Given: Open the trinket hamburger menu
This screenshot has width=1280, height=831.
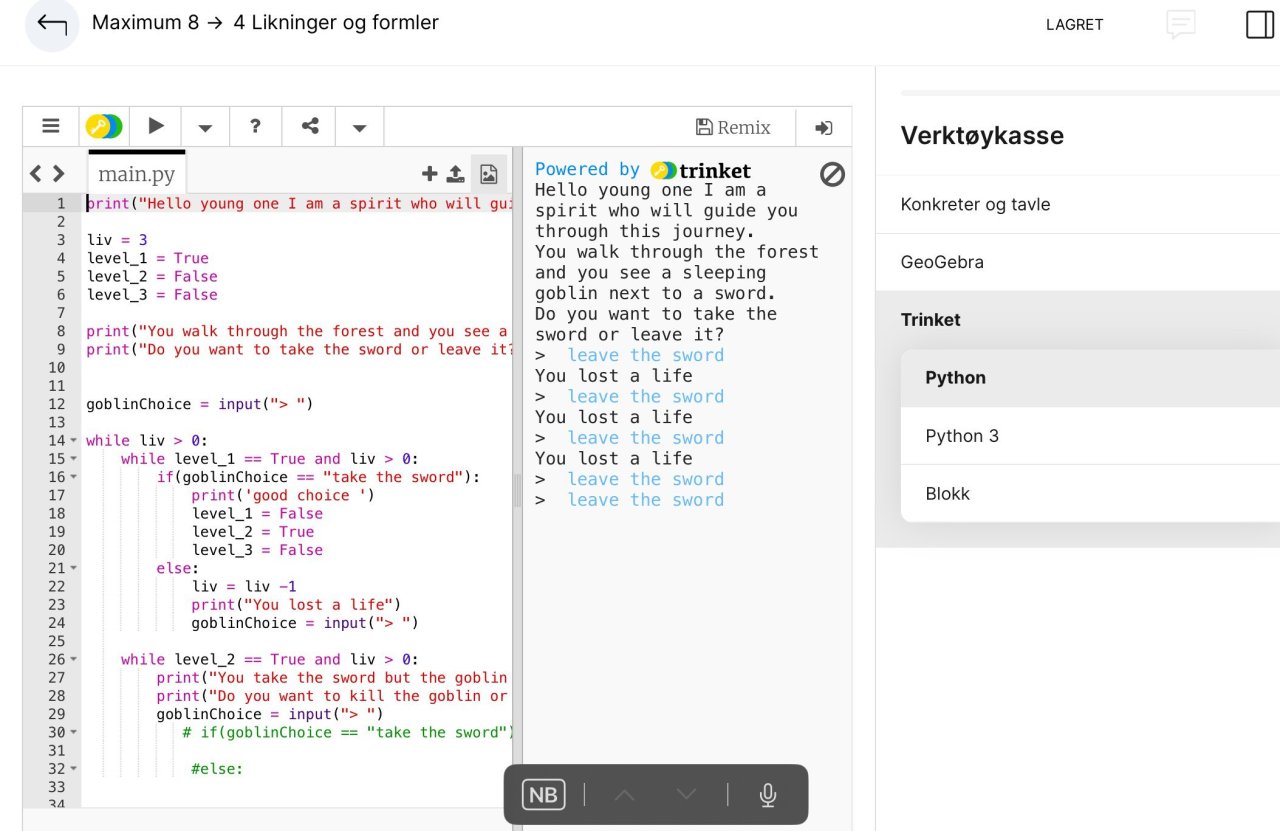Looking at the screenshot, I should pyautogui.click(x=50, y=126).
